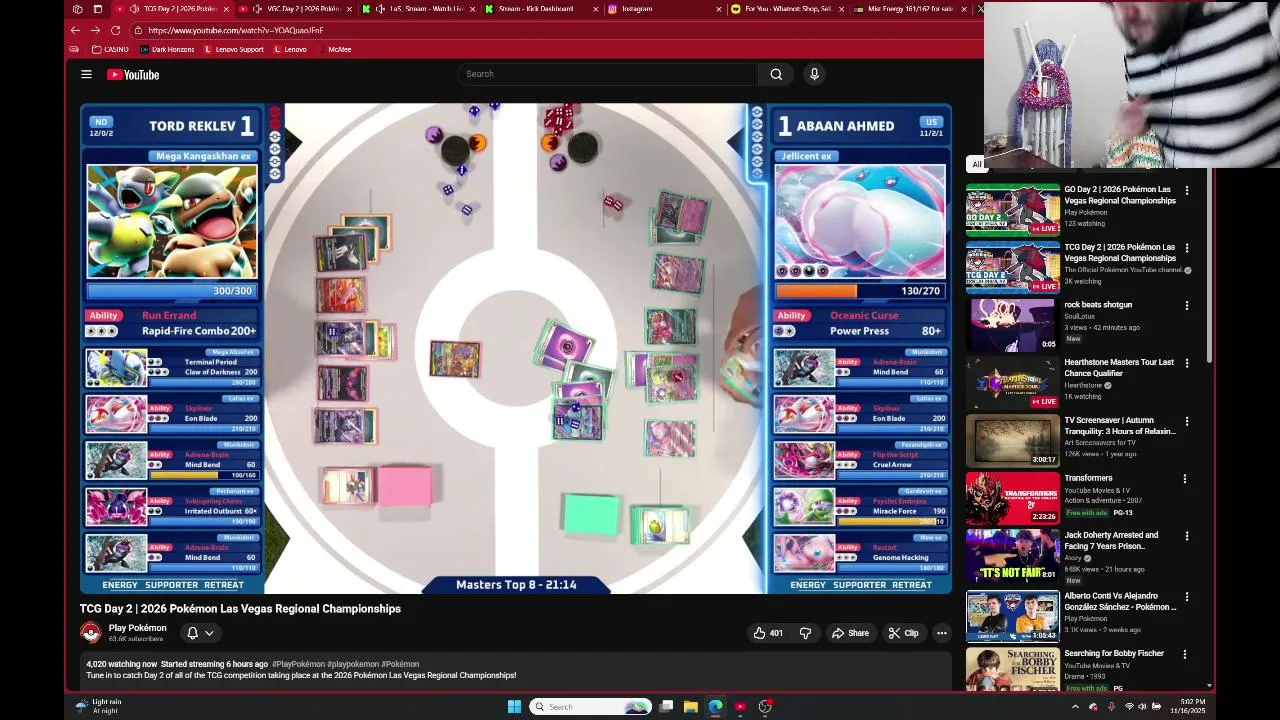The height and width of the screenshot is (720, 1280).
Task: Click the Windows taskbar search box
Action: [590, 707]
